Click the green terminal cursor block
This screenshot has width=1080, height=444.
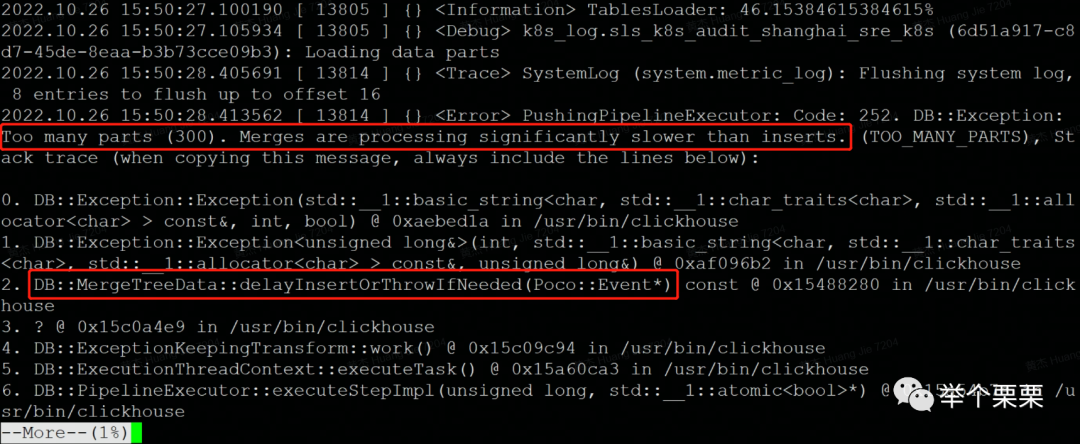click(136, 433)
